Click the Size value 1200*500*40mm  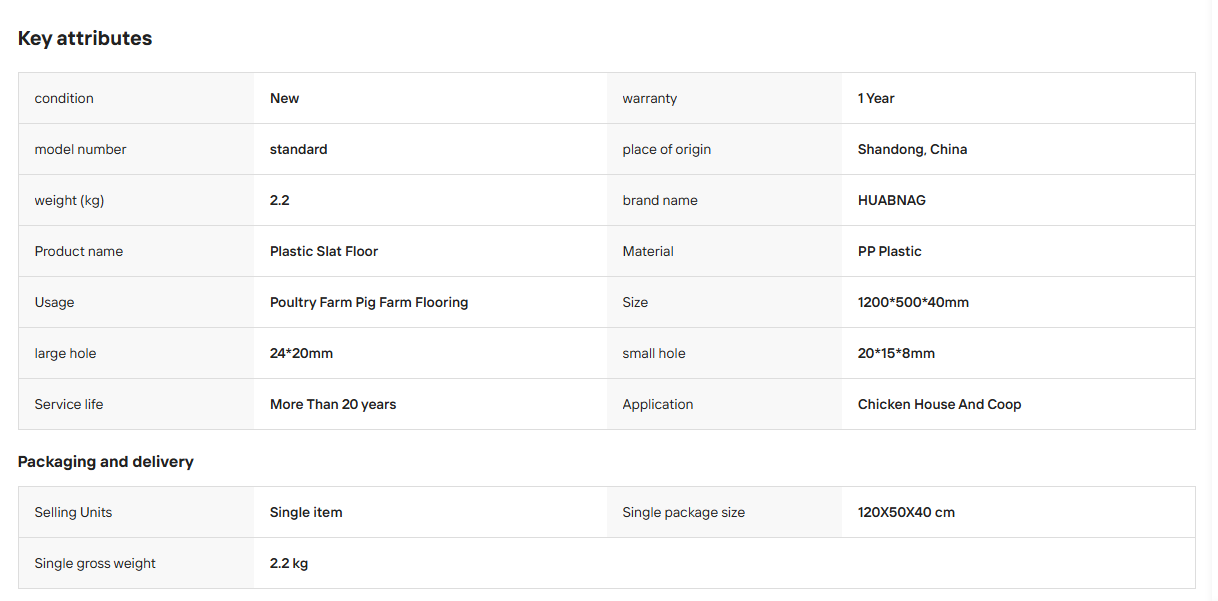click(913, 302)
